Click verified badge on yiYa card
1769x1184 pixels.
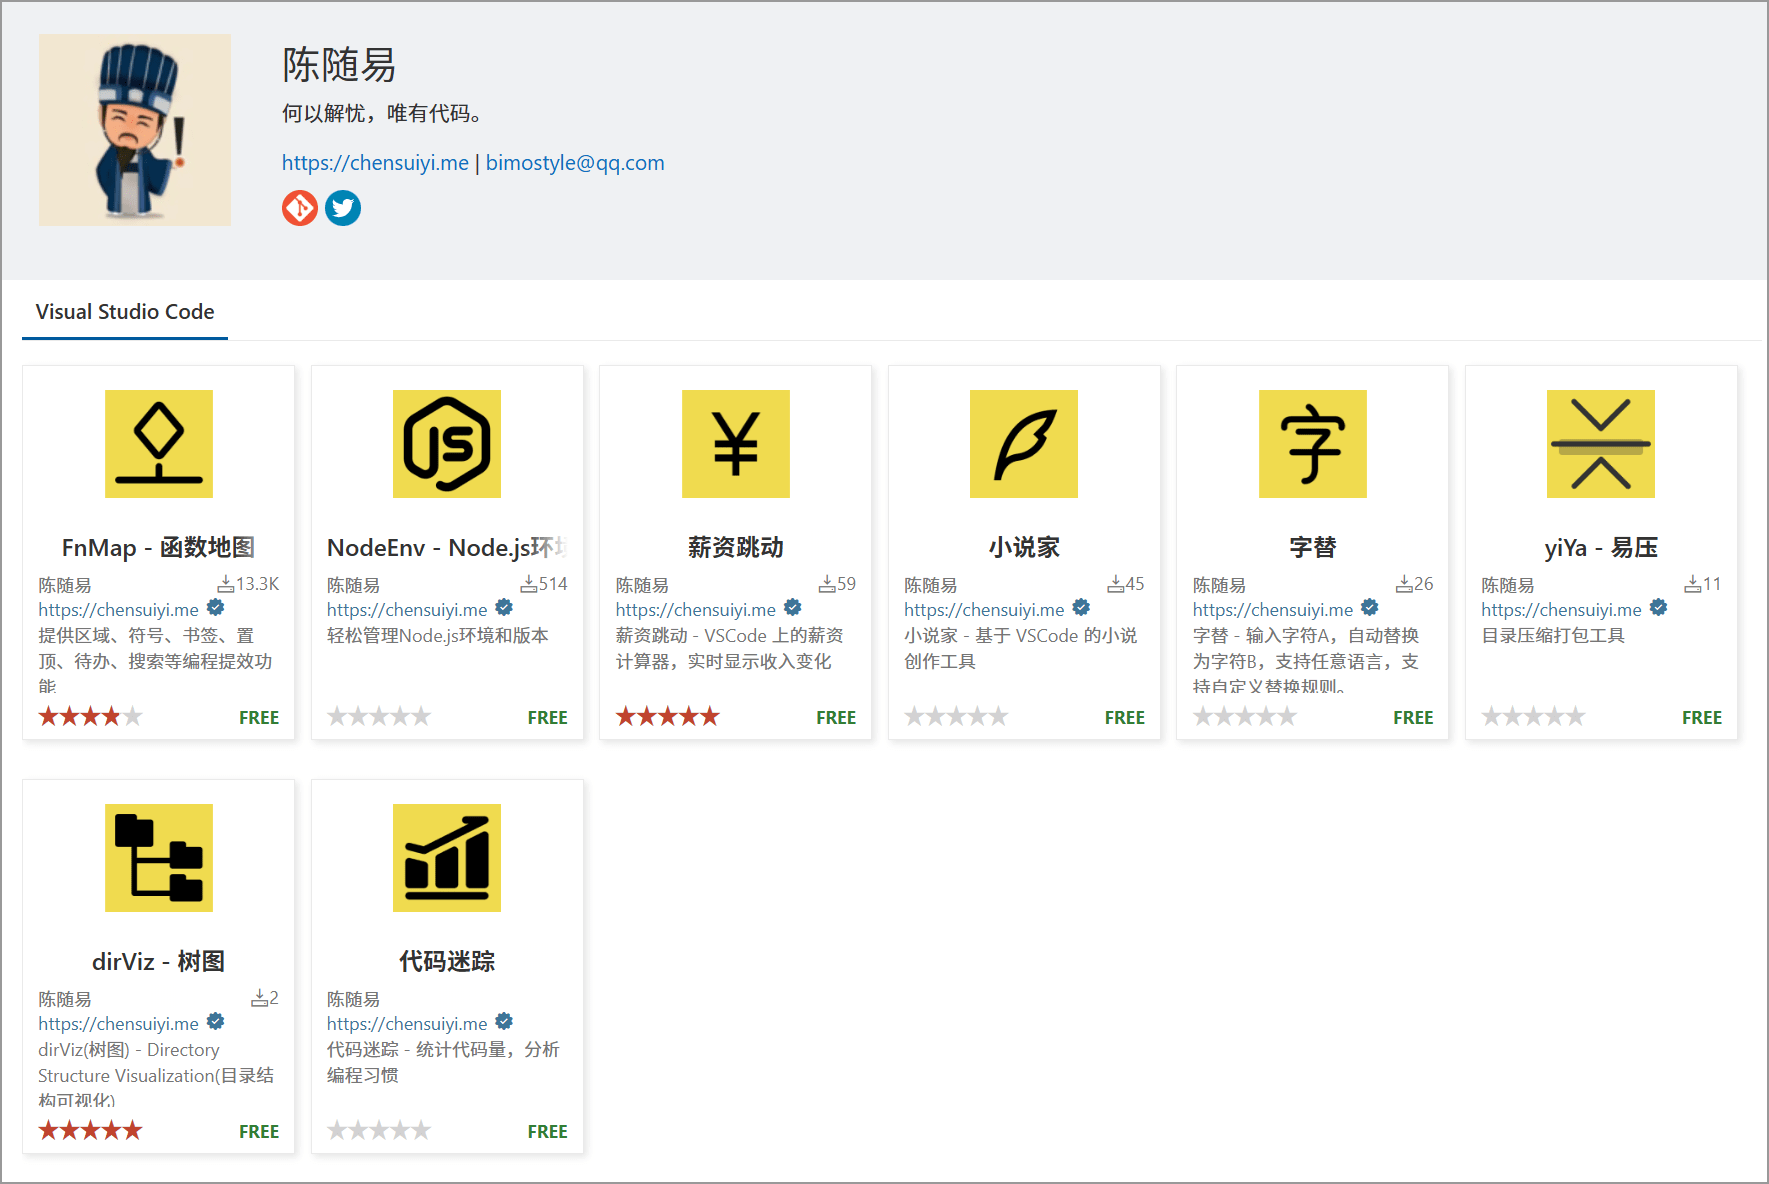(x=1658, y=608)
